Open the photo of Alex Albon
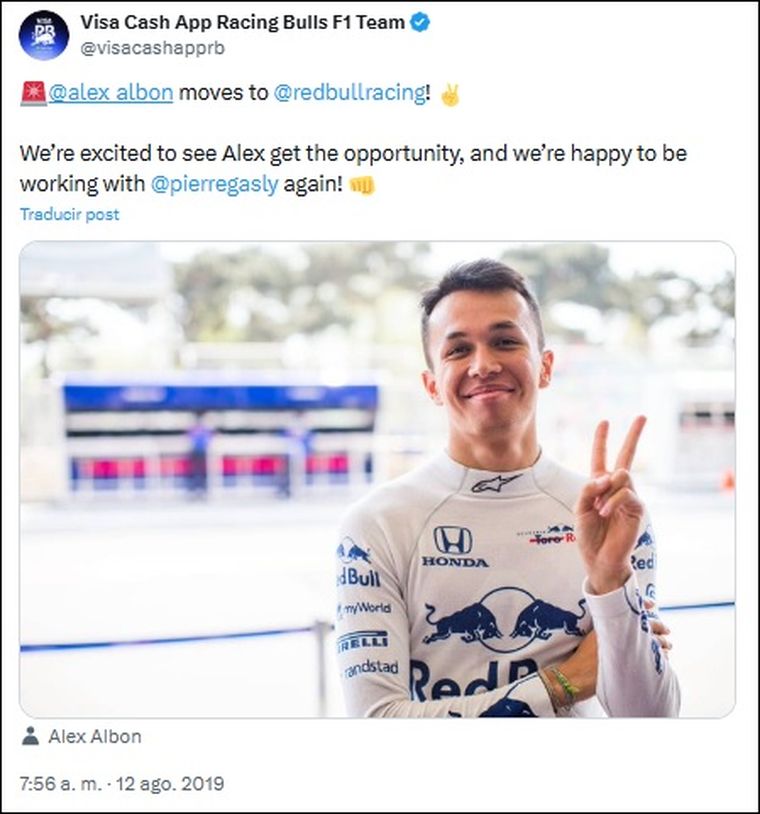This screenshot has width=760, height=814. (x=380, y=480)
